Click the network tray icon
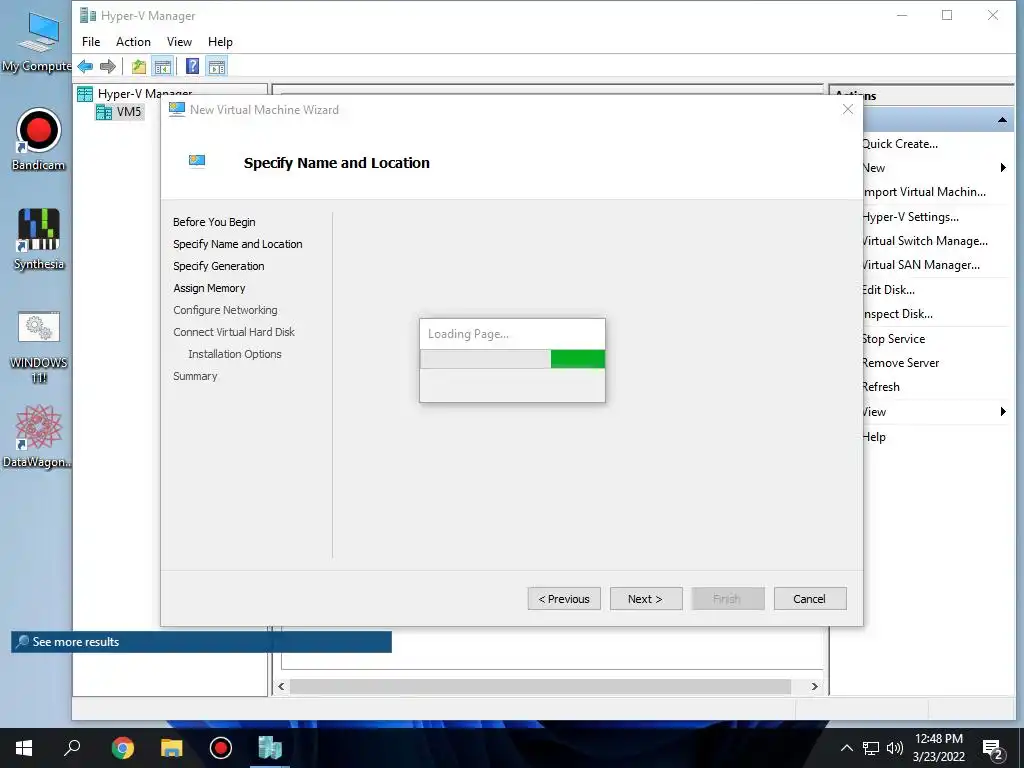The image size is (1024, 768). [x=871, y=748]
